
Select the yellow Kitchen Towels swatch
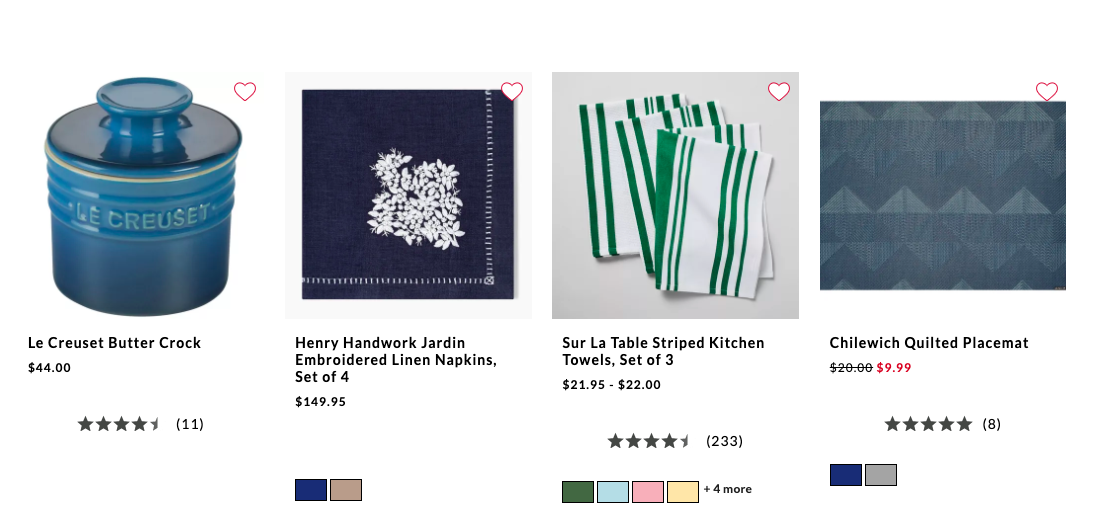pyautogui.click(x=683, y=492)
